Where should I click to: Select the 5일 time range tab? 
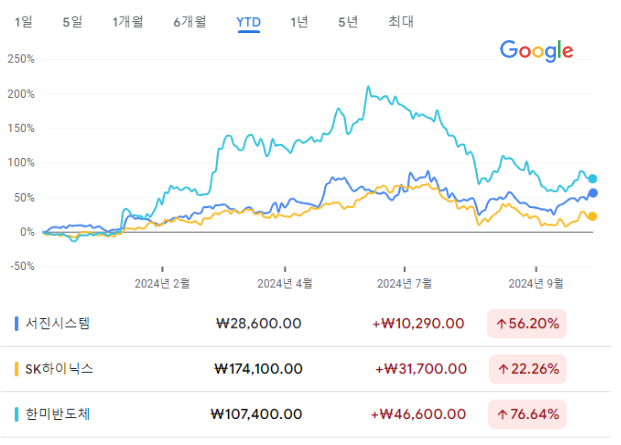pos(72,21)
